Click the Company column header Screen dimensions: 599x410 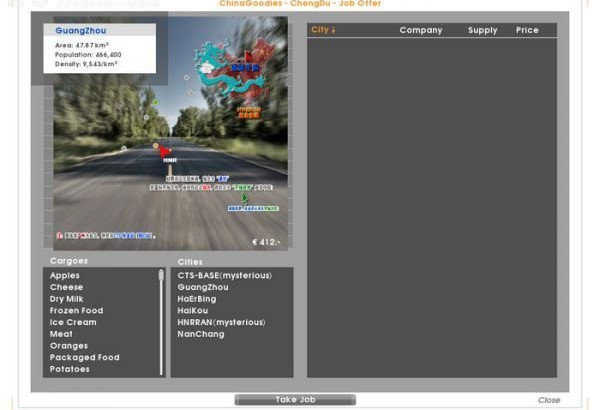pyautogui.click(x=421, y=30)
